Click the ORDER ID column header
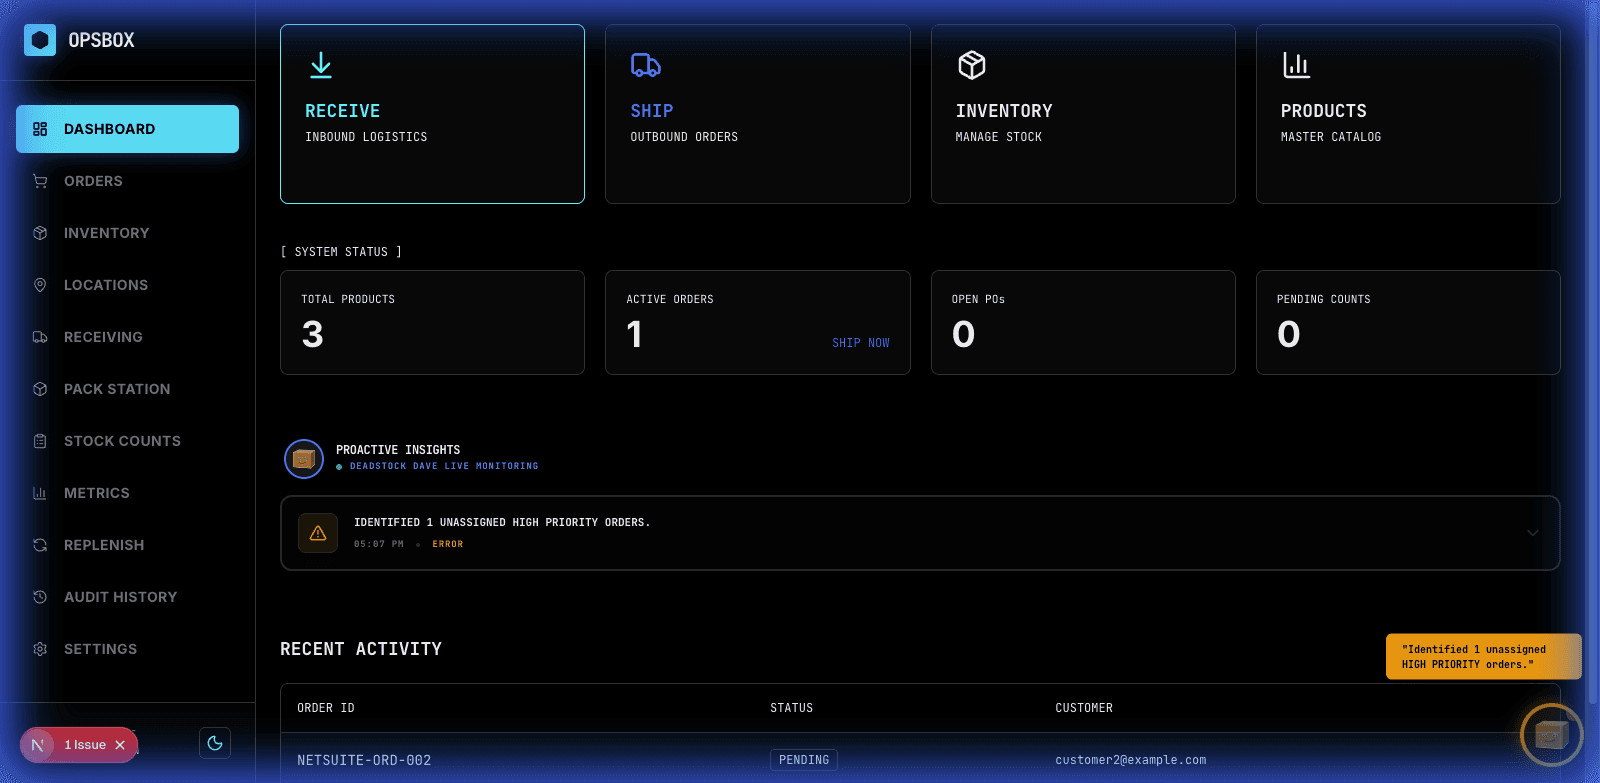 [x=326, y=708]
